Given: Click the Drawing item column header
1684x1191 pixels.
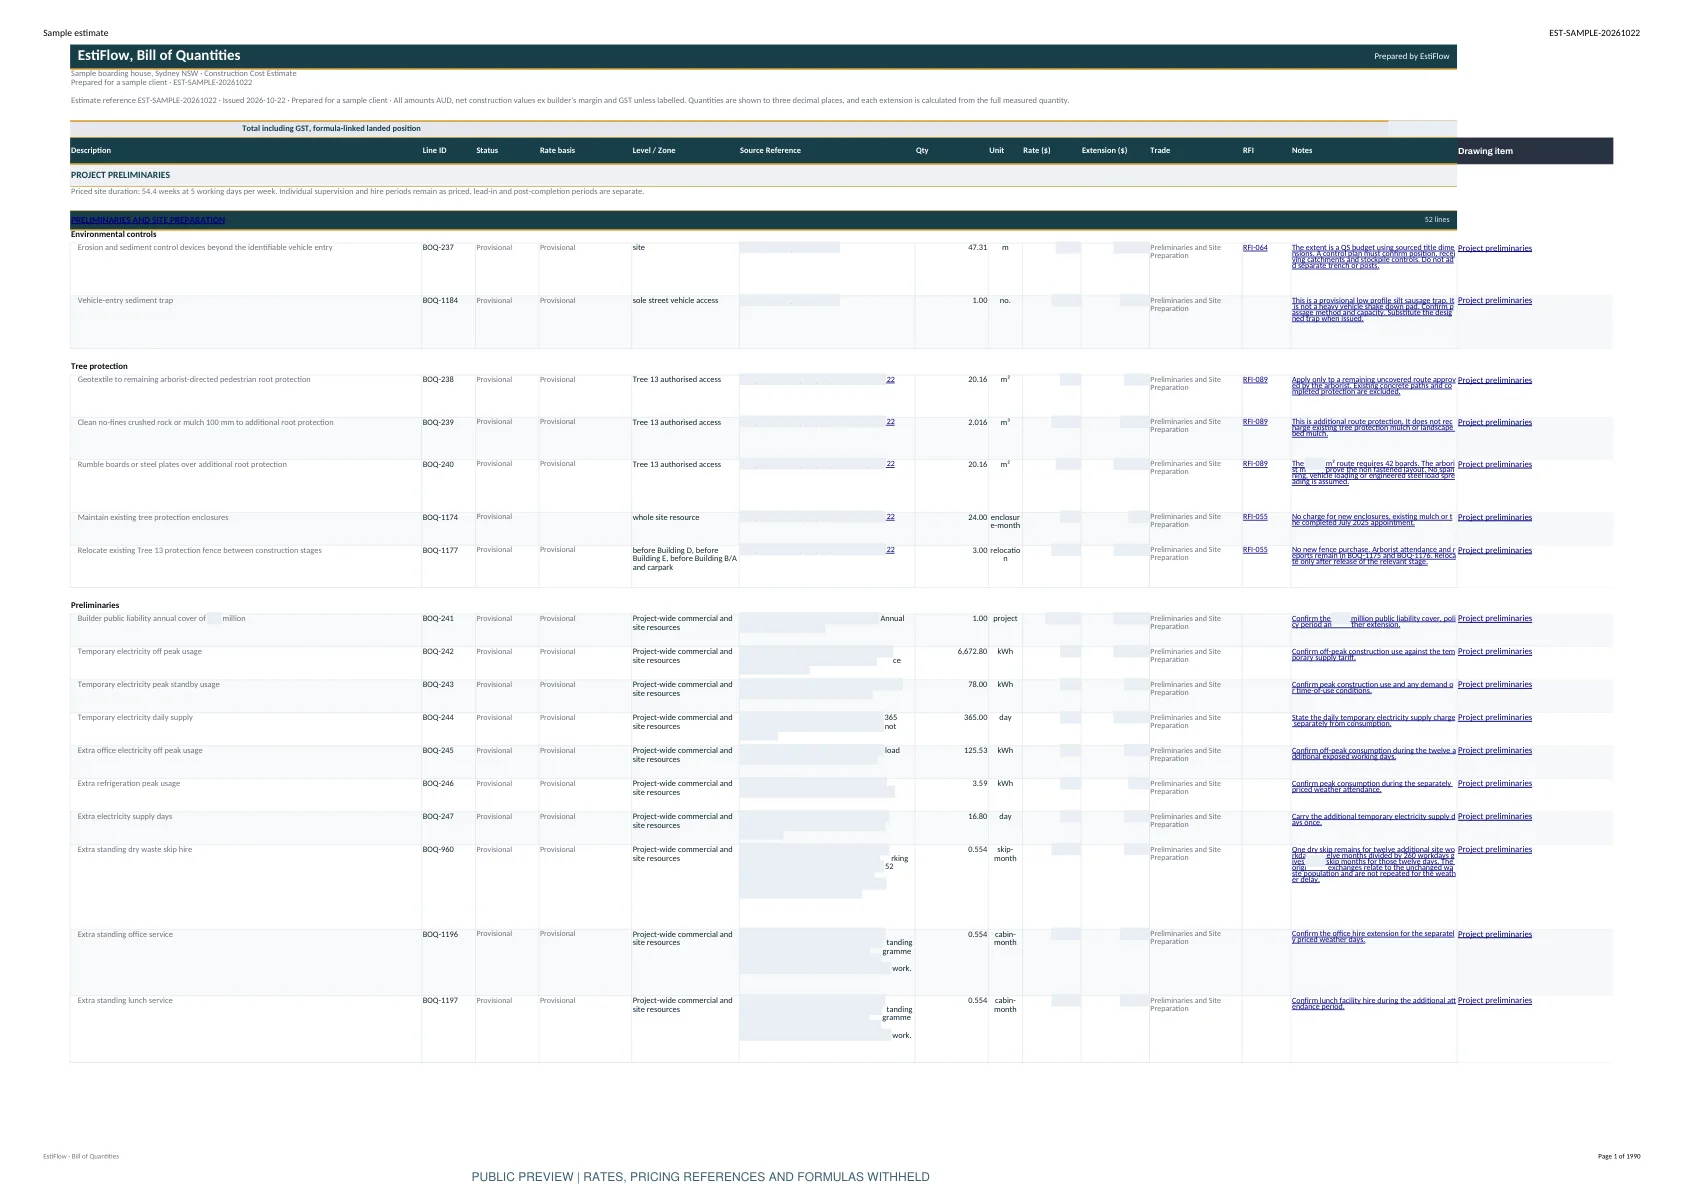Looking at the screenshot, I should pyautogui.click(x=1485, y=151).
